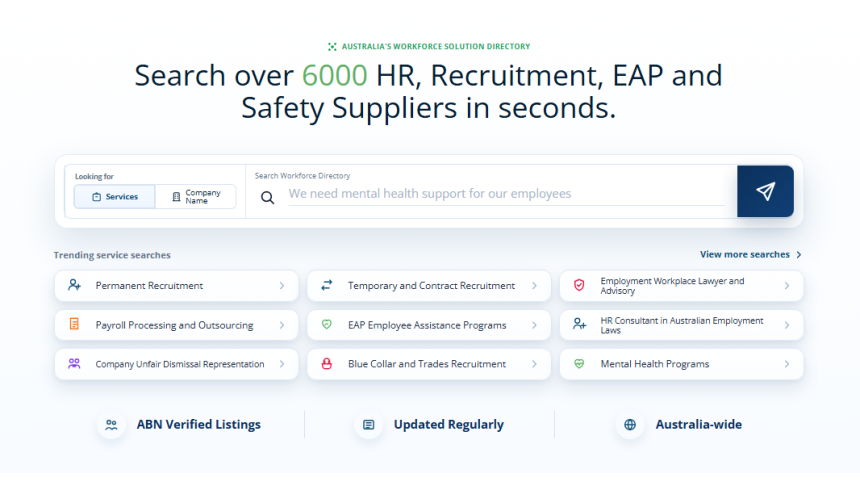Open Blue Collar and Trades Recruitment search
The image size is (860, 486).
point(429,364)
